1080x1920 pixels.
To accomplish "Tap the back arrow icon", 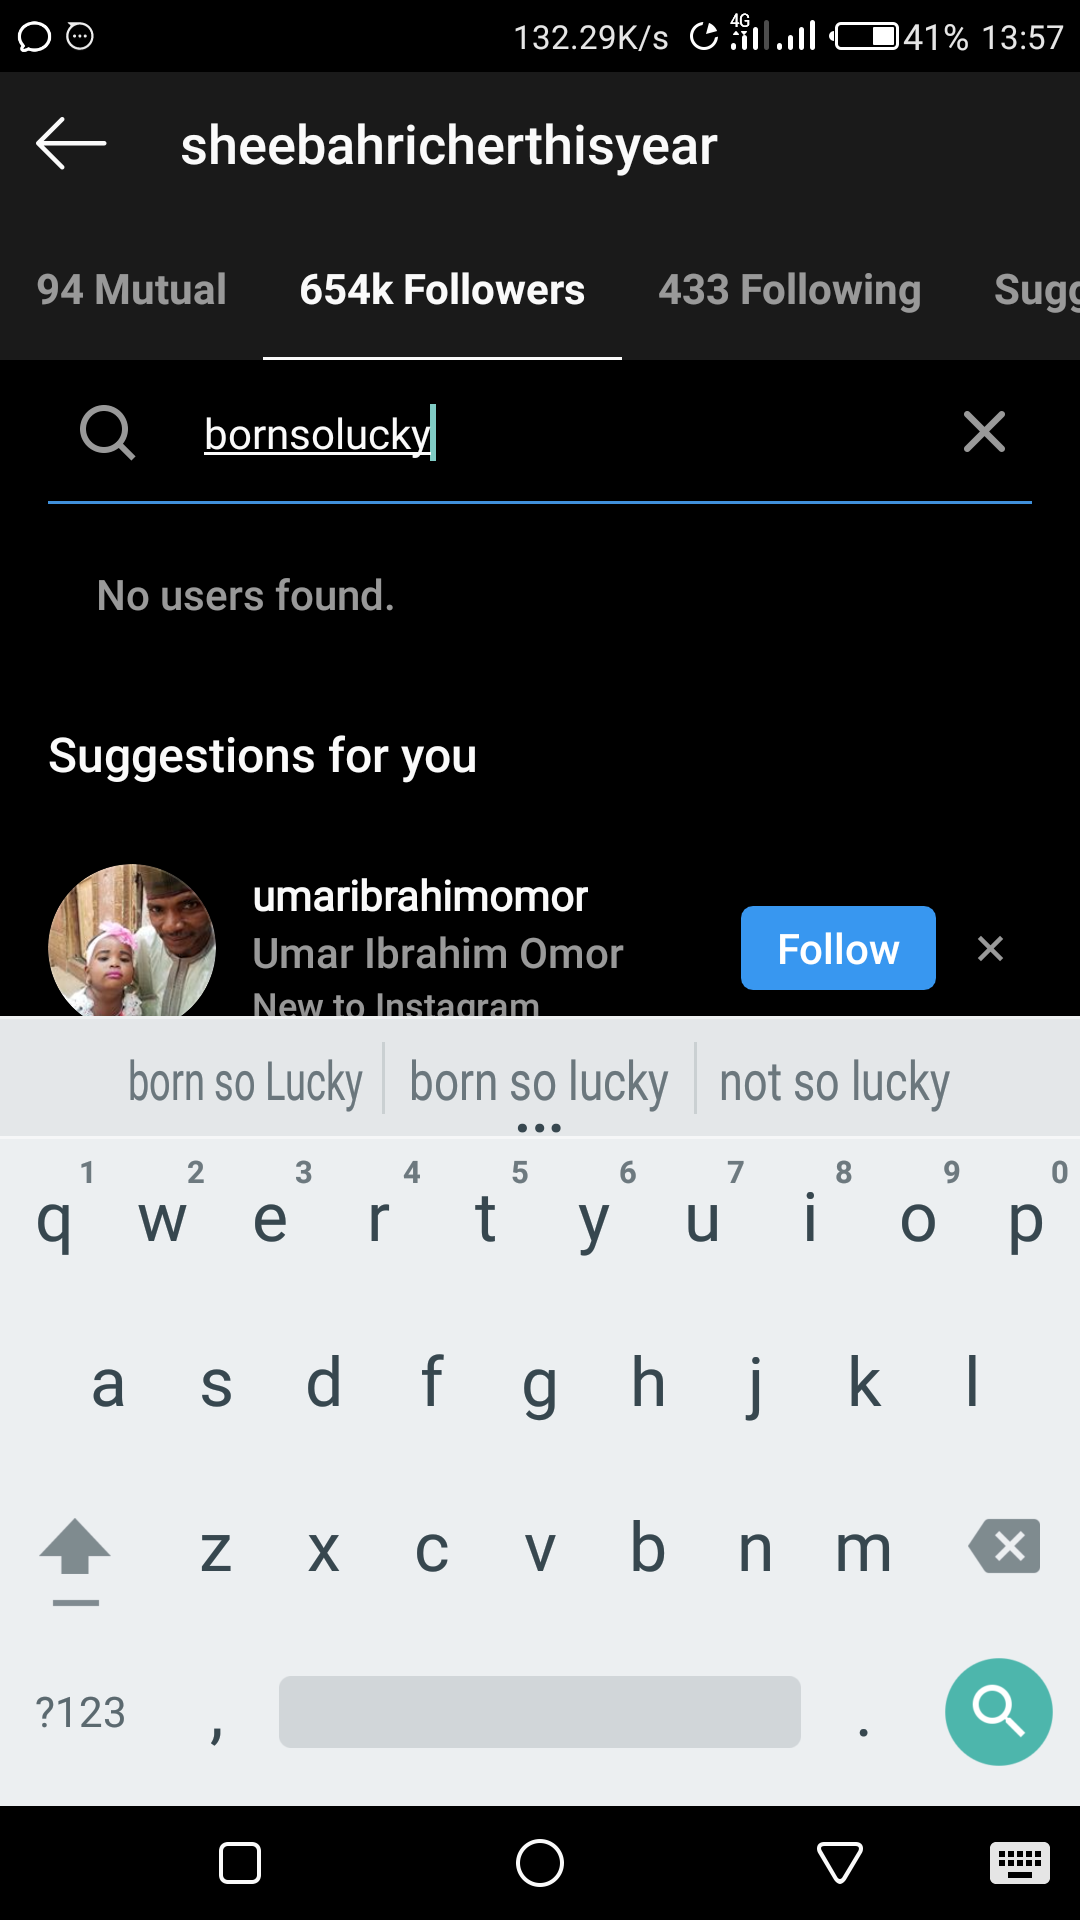I will coord(71,144).
